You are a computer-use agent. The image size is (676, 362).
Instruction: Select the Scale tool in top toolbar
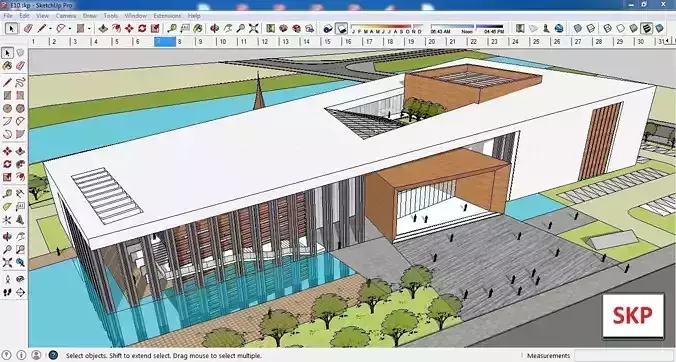tap(155, 28)
